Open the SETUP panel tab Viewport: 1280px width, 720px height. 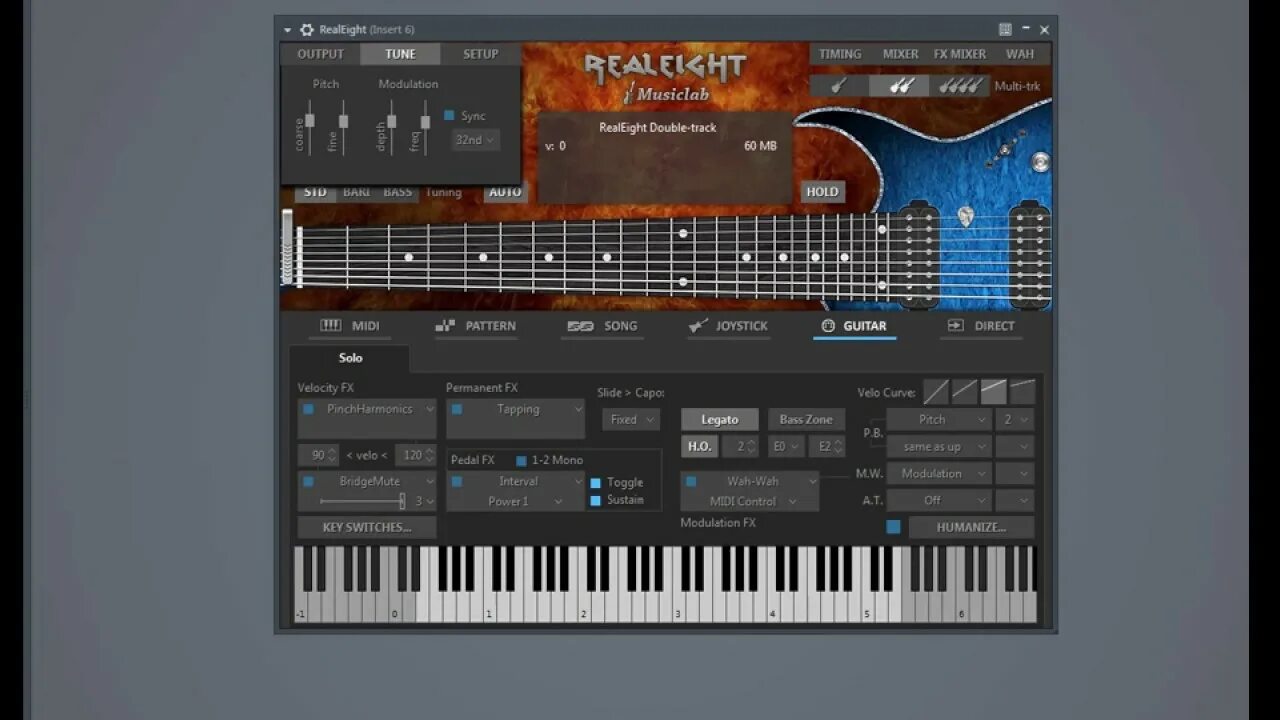[x=480, y=54]
